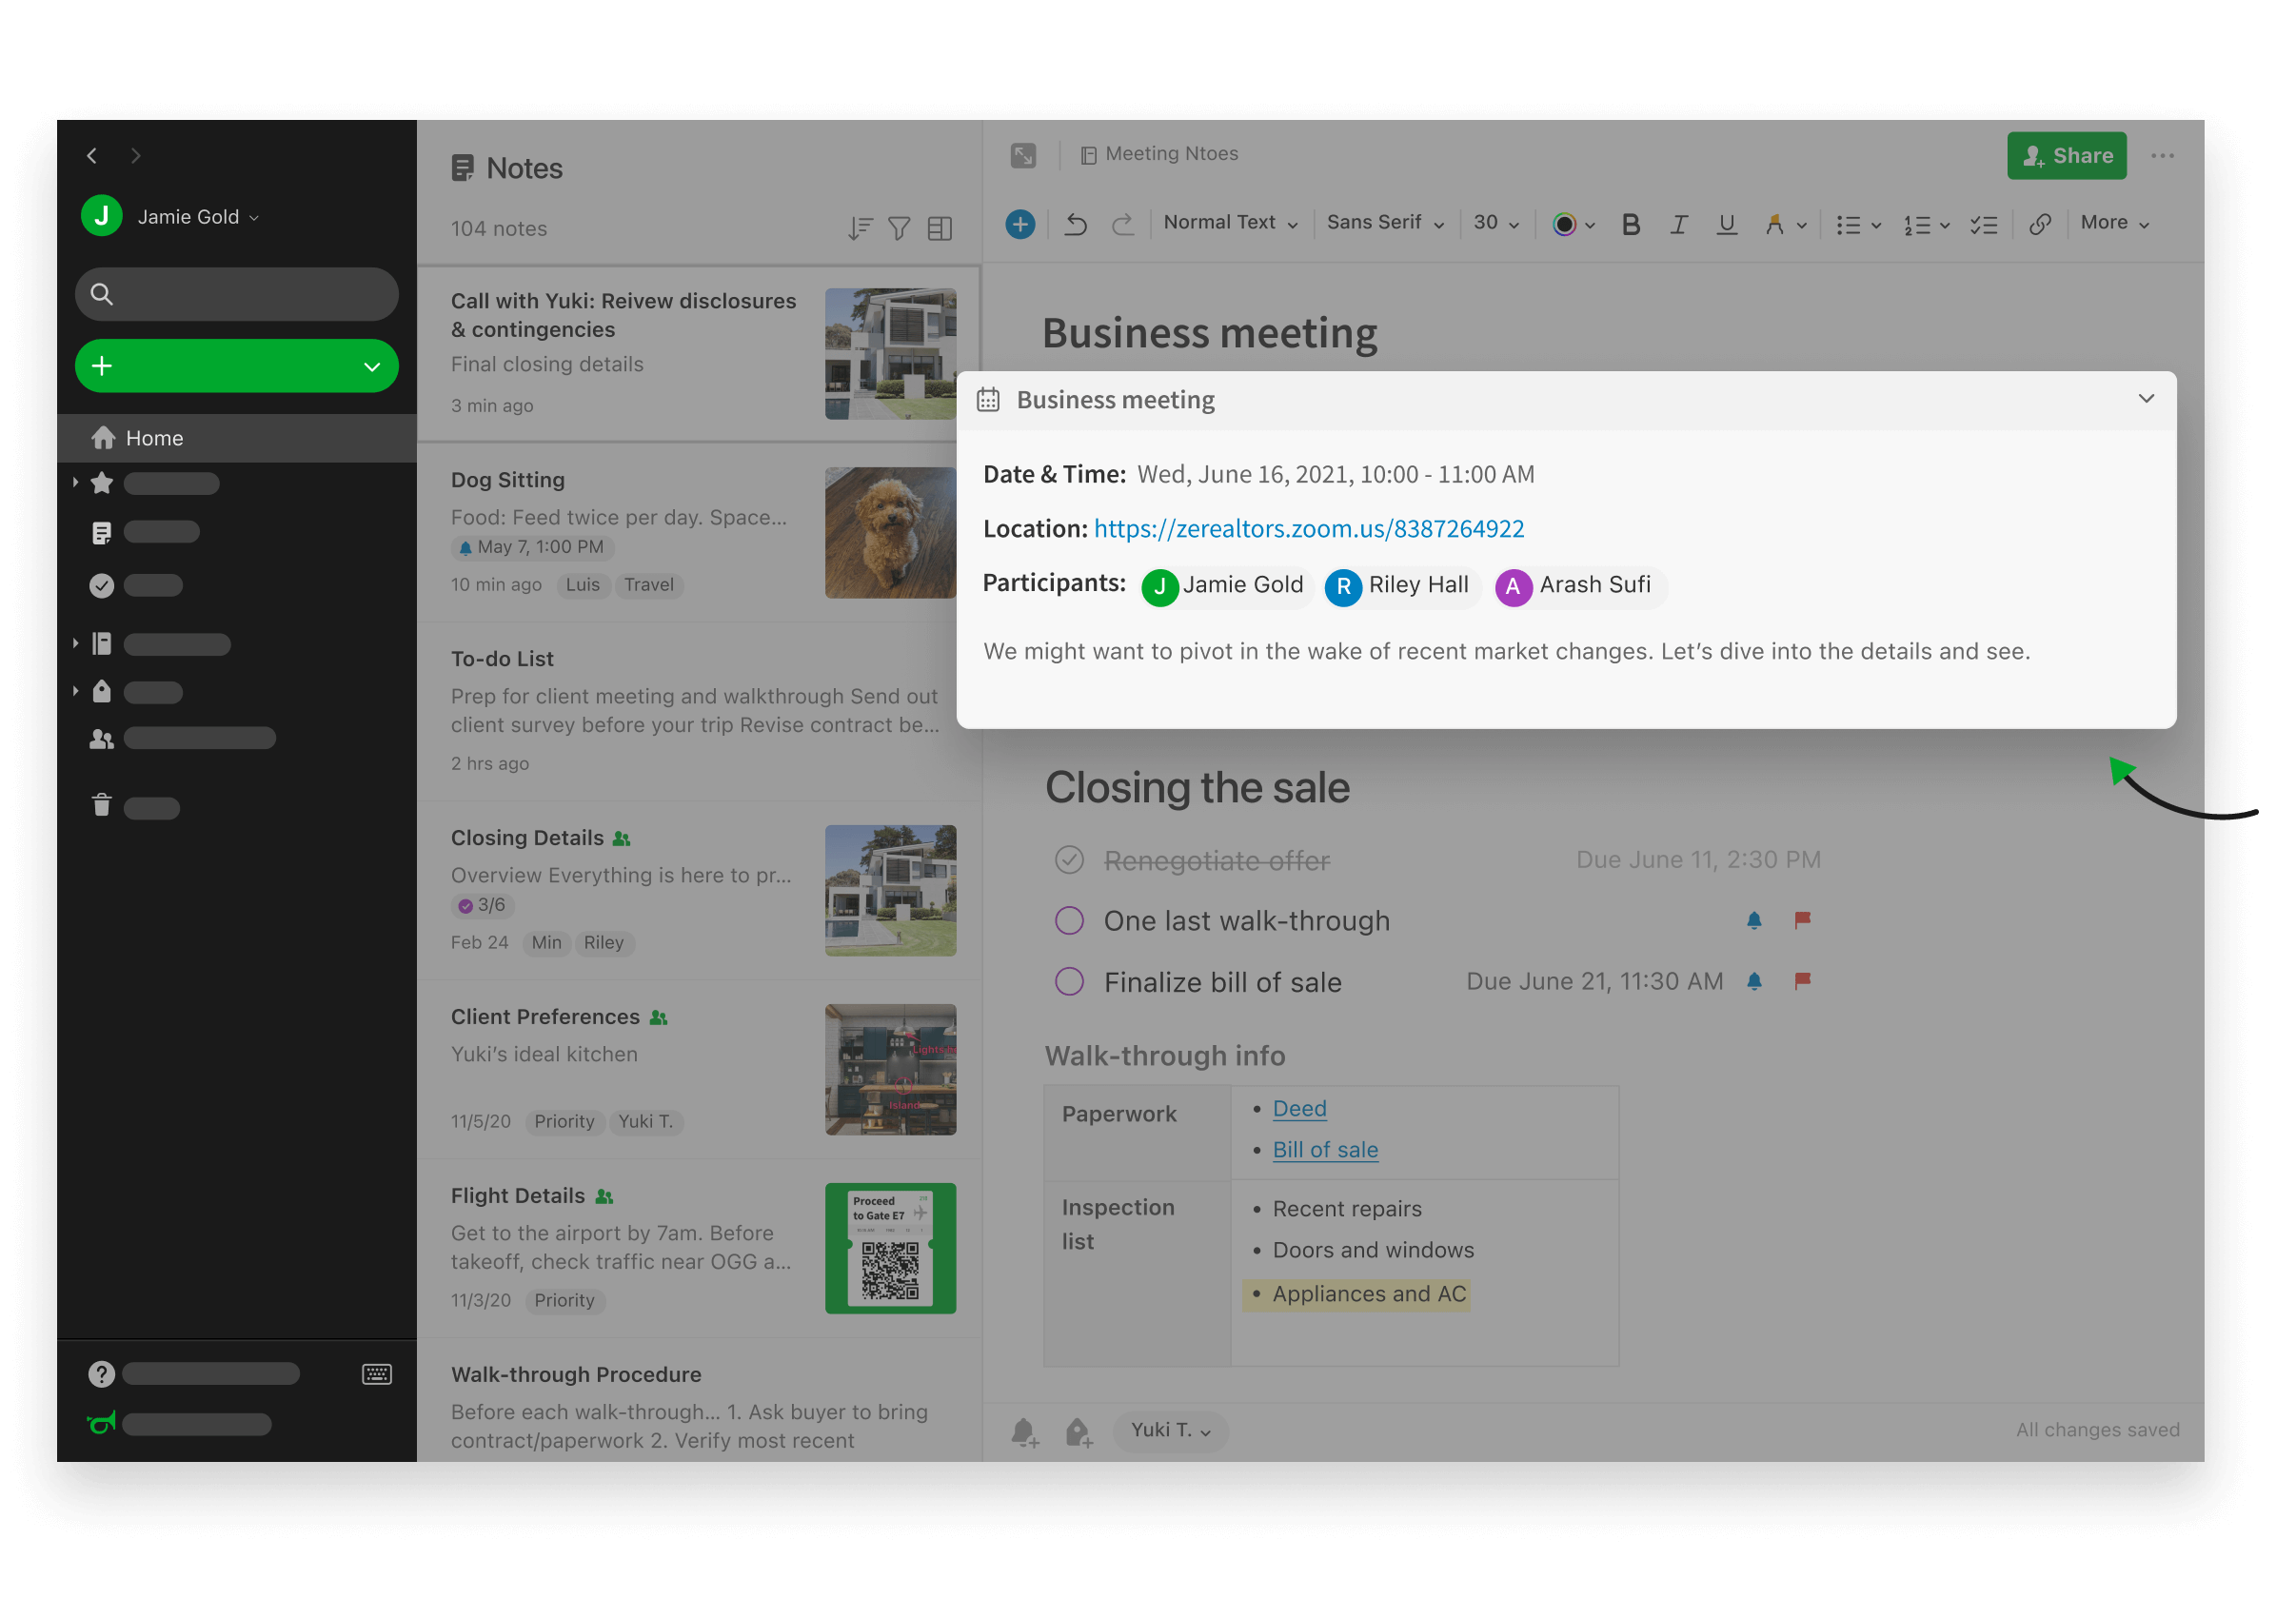Screen dimensions: 2296x1599
Task: Click the blue insert plus icon
Action: (x=1020, y=224)
